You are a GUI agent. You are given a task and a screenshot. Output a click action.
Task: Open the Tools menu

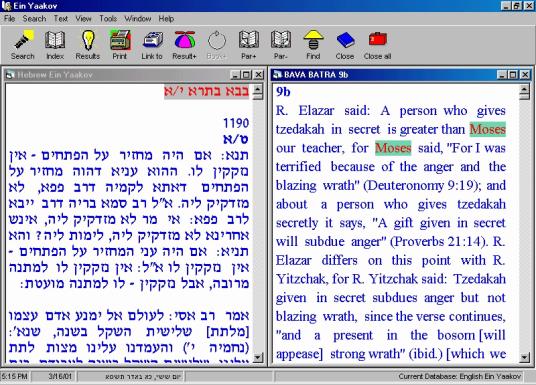108,18
